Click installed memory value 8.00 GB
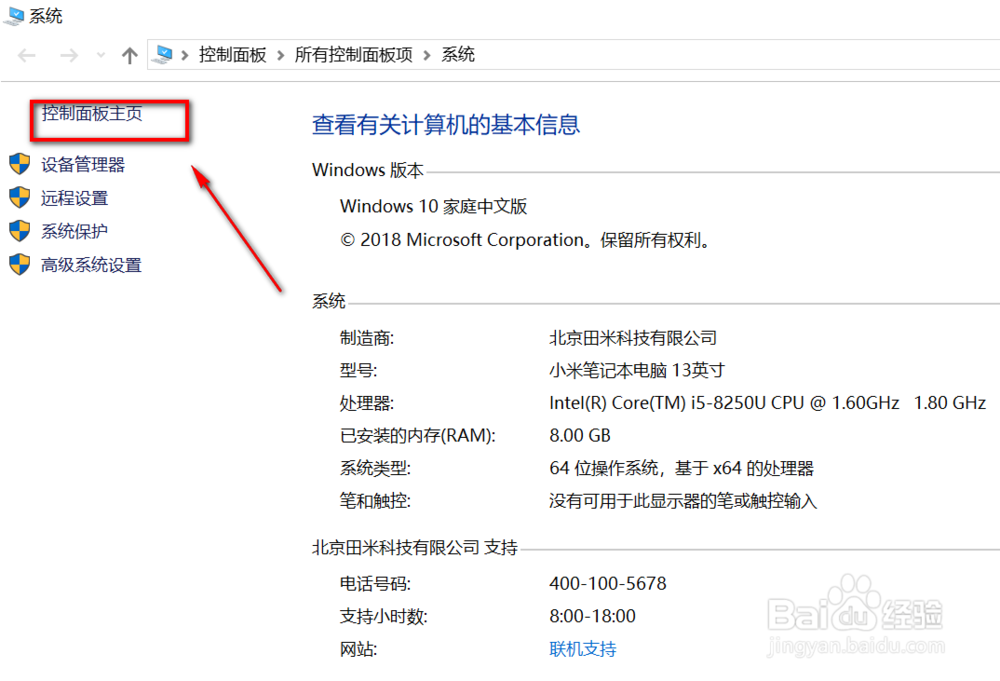 click(580, 436)
